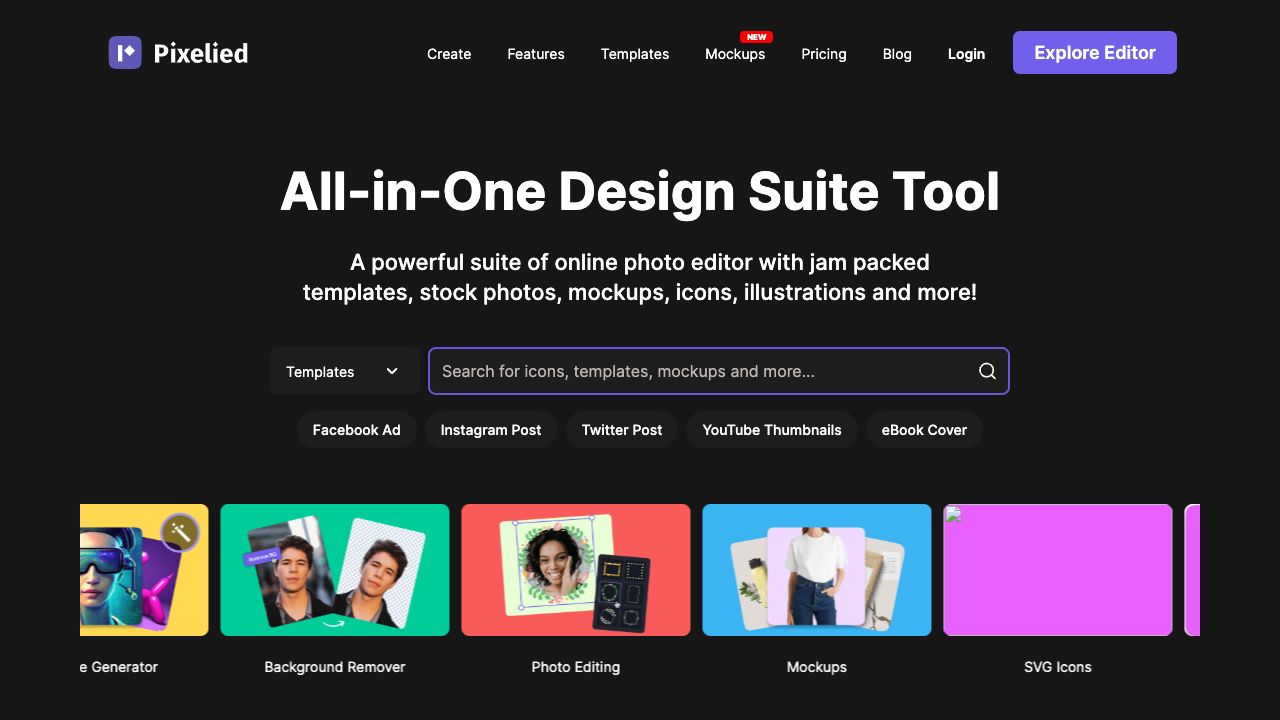Select the Twitter Post chip
This screenshot has width=1280, height=720.
point(622,430)
